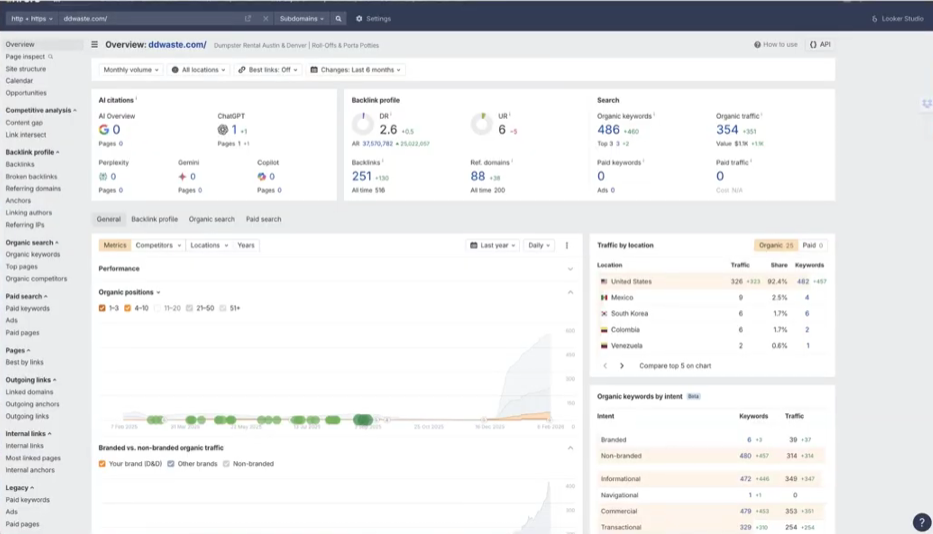
Task: Open the API button
Action: [x=820, y=45]
